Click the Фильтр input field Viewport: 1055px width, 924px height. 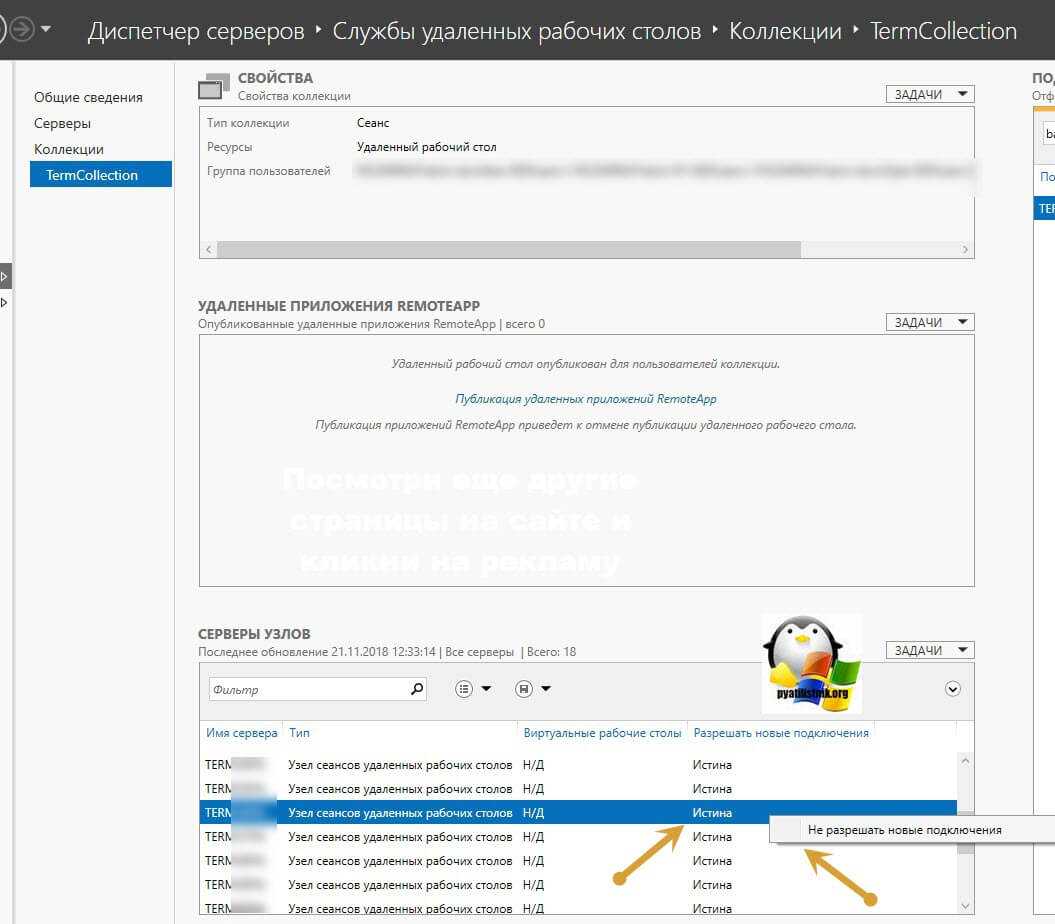pos(308,690)
